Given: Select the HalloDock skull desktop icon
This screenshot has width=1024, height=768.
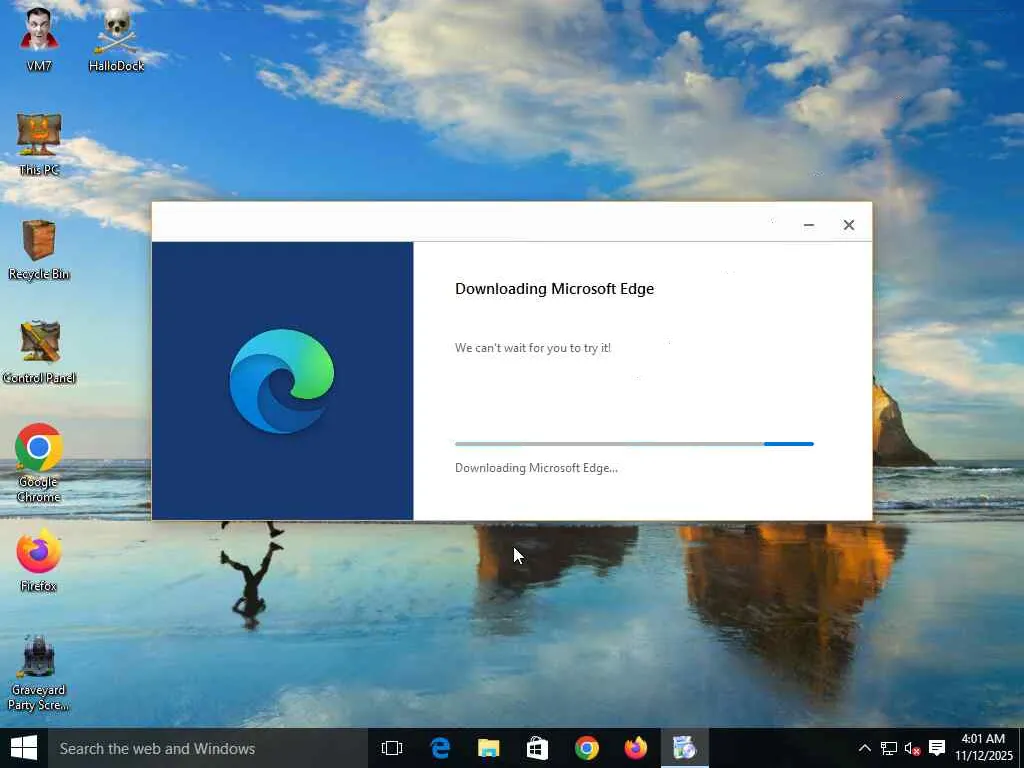Looking at the screenshot, I should [116, 38].
